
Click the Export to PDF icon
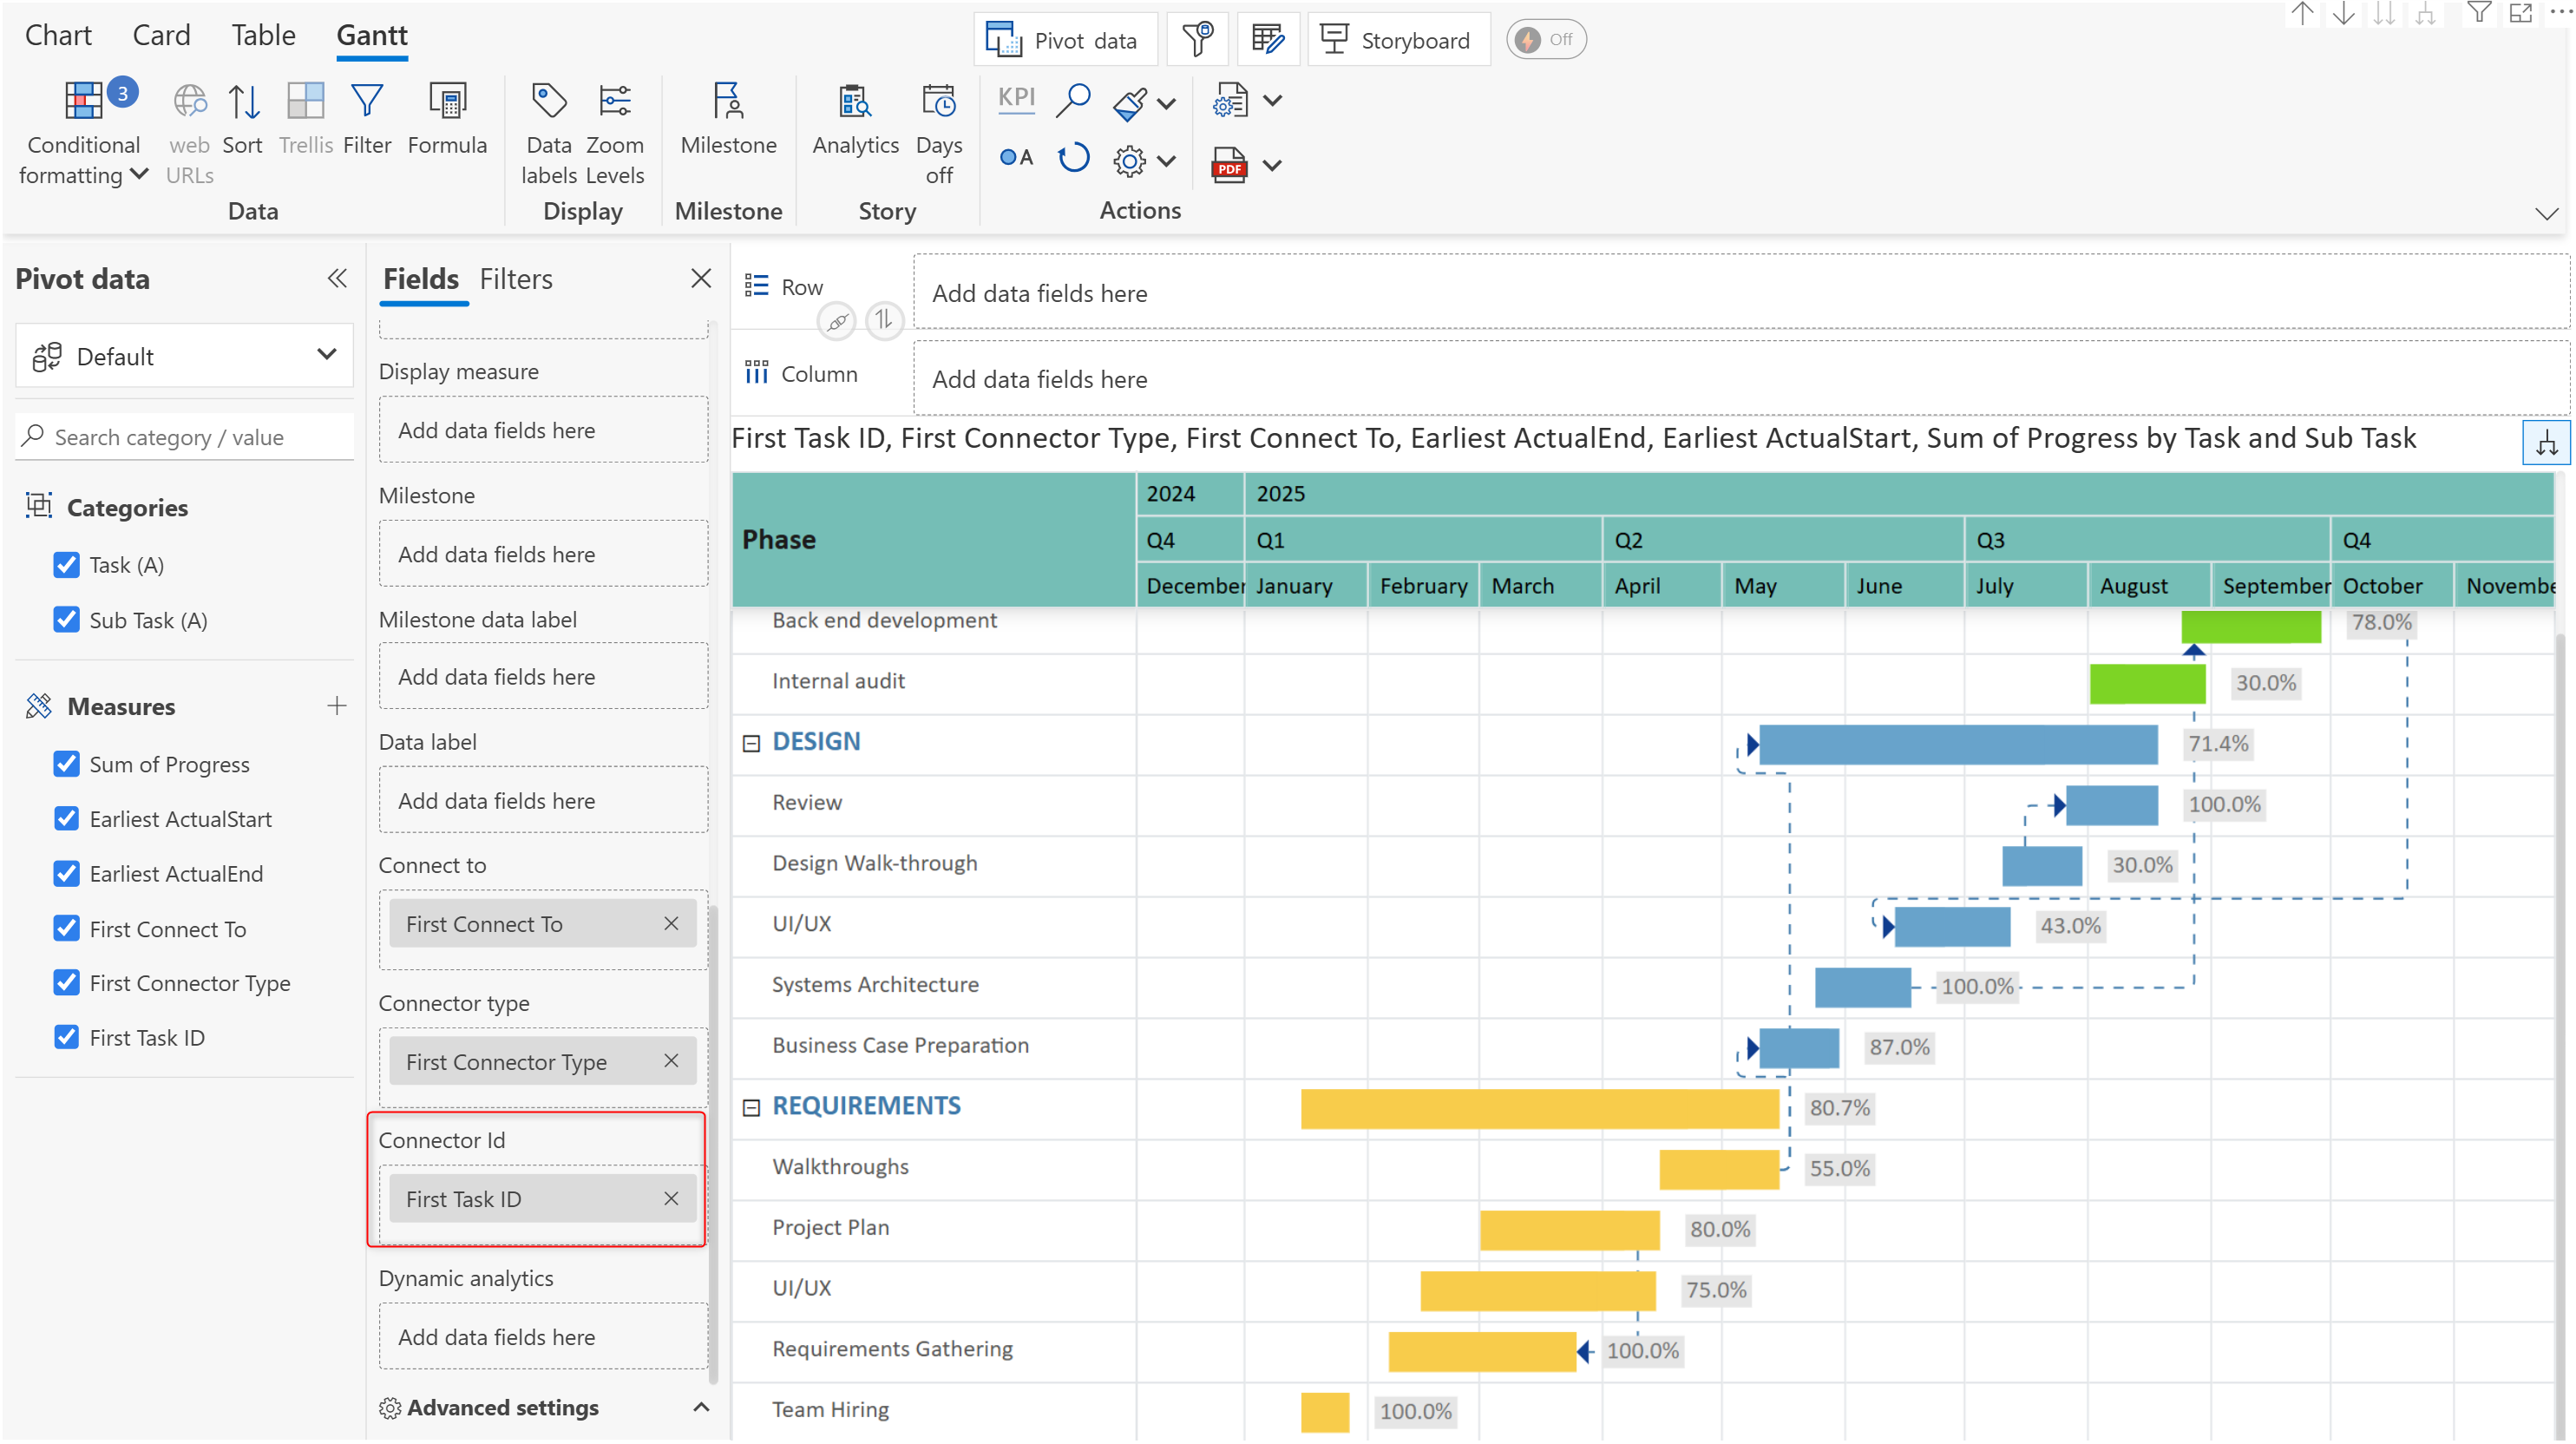coord(1229,165)
